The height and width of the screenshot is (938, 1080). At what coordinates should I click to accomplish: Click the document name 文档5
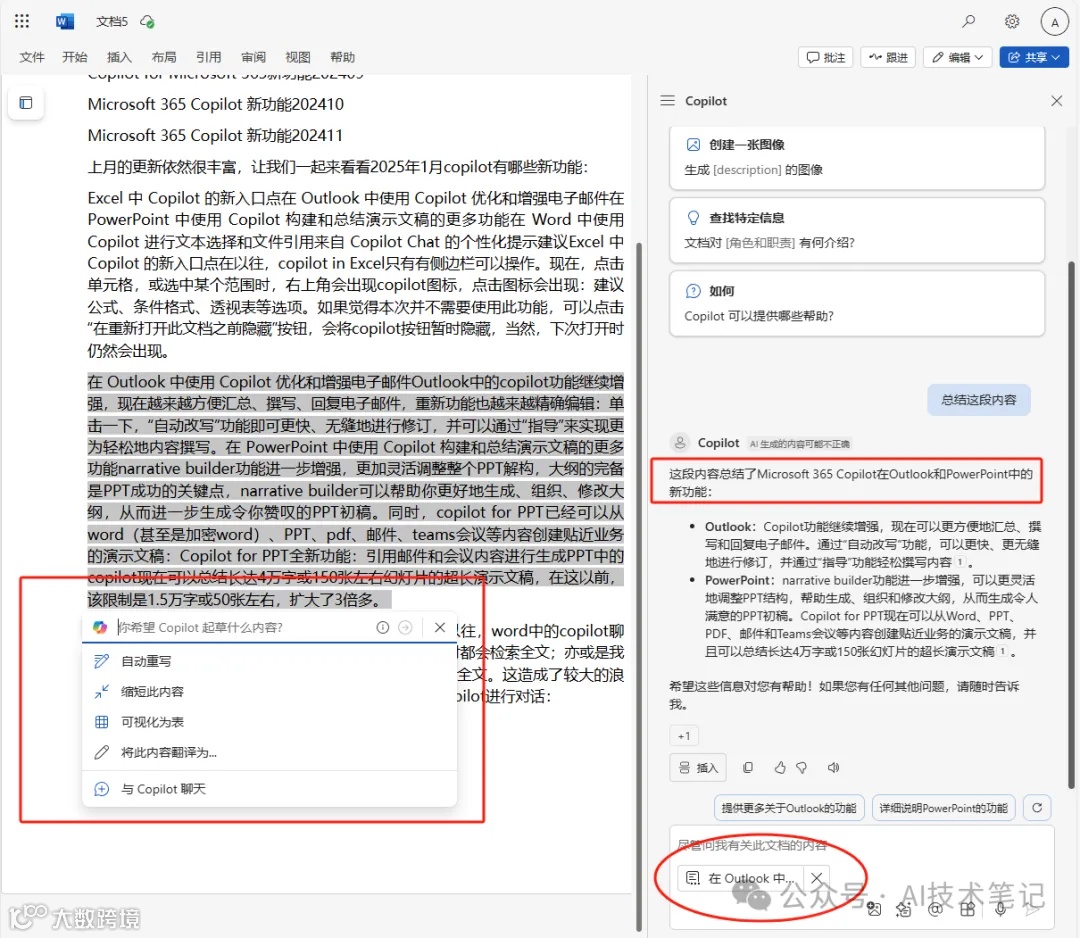coord(112,21)
